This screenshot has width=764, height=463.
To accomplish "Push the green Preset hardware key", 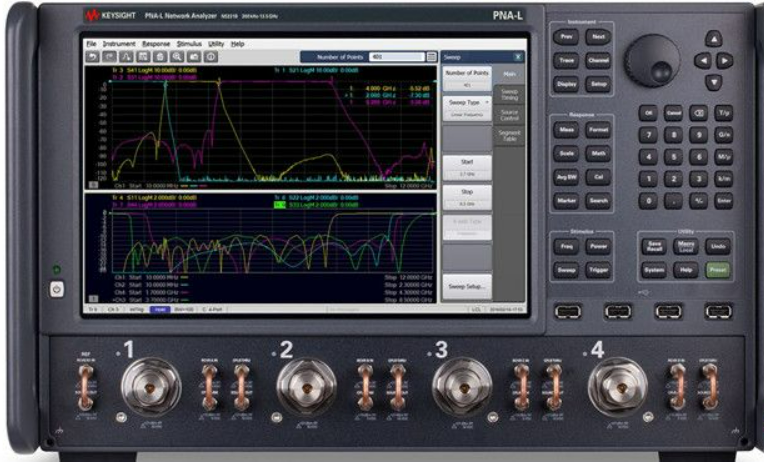I will (718, 270).
